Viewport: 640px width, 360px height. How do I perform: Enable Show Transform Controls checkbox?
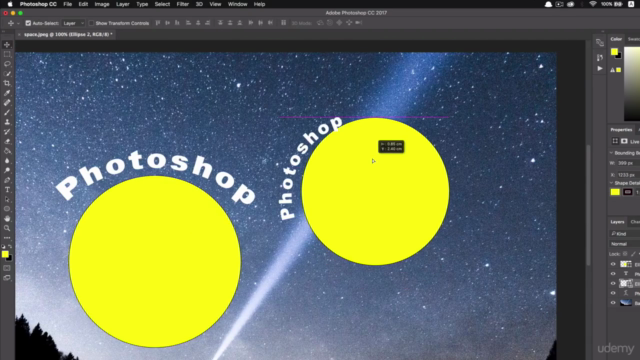pos(91,23)
